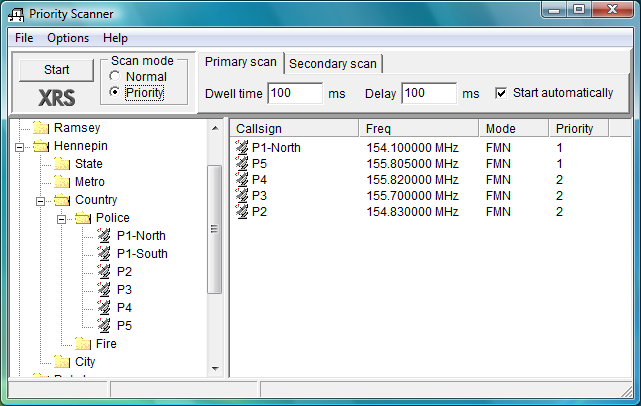Open the File menu
Viewport: 641px width, 406px height.
click(24, 38)
